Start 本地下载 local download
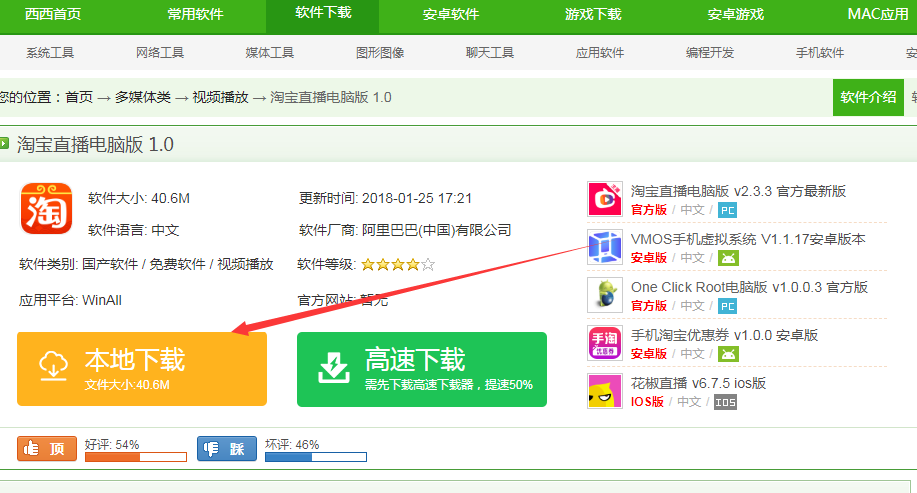The image size is (917, 493). 142,369
